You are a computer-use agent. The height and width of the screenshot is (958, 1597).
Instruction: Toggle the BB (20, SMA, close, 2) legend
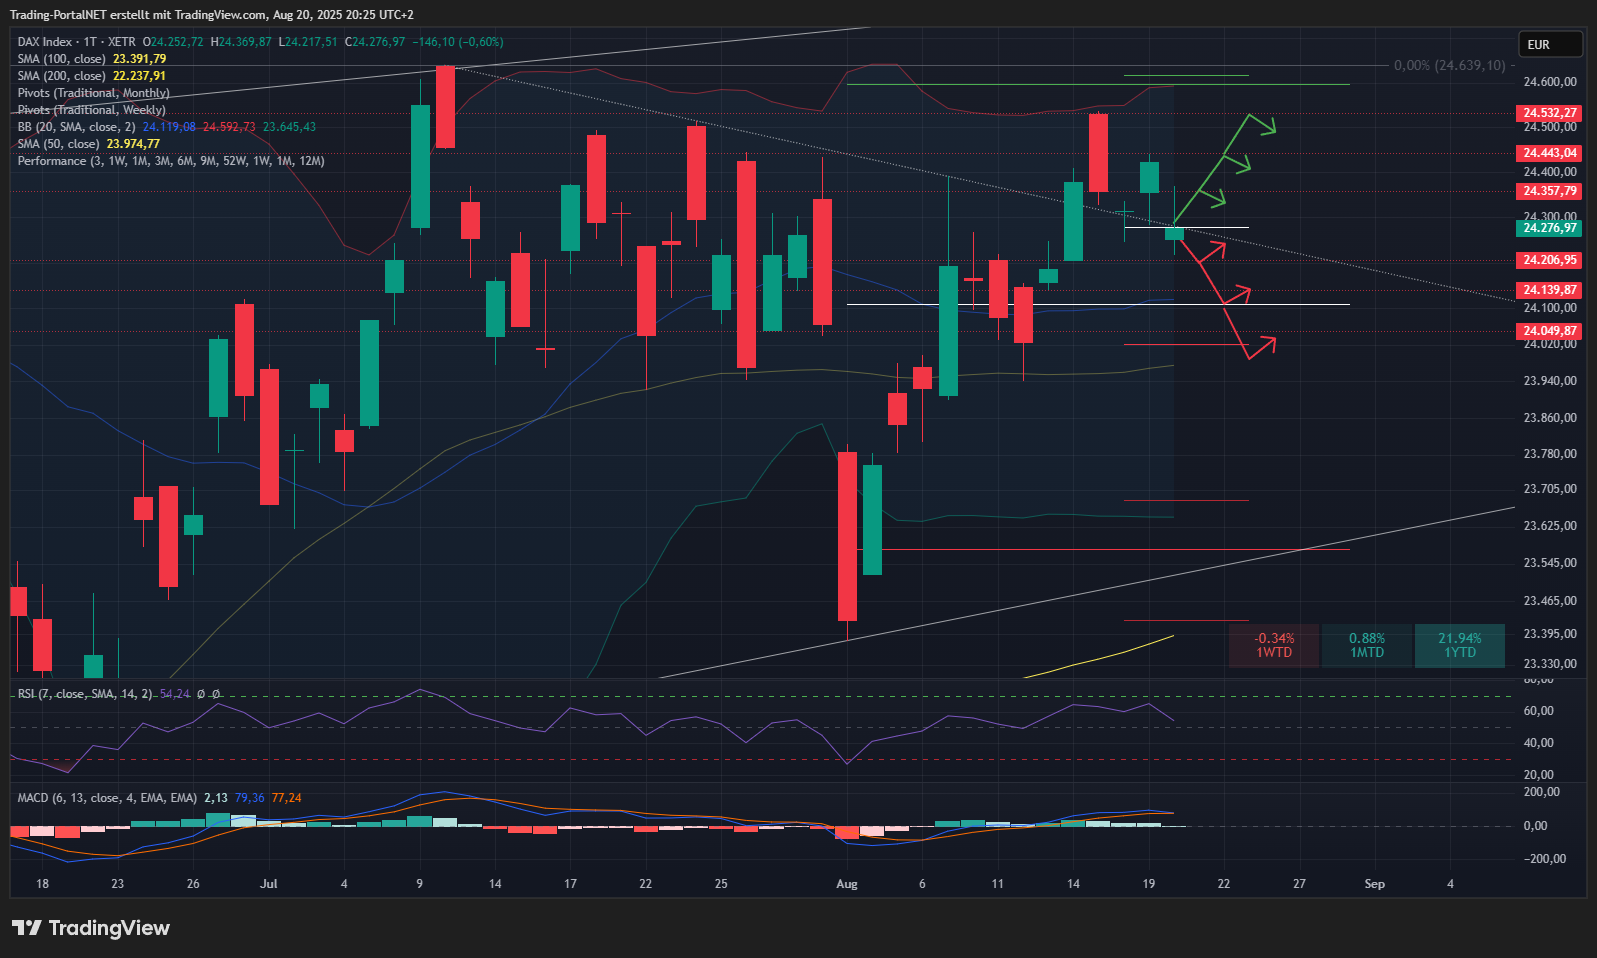76,127
